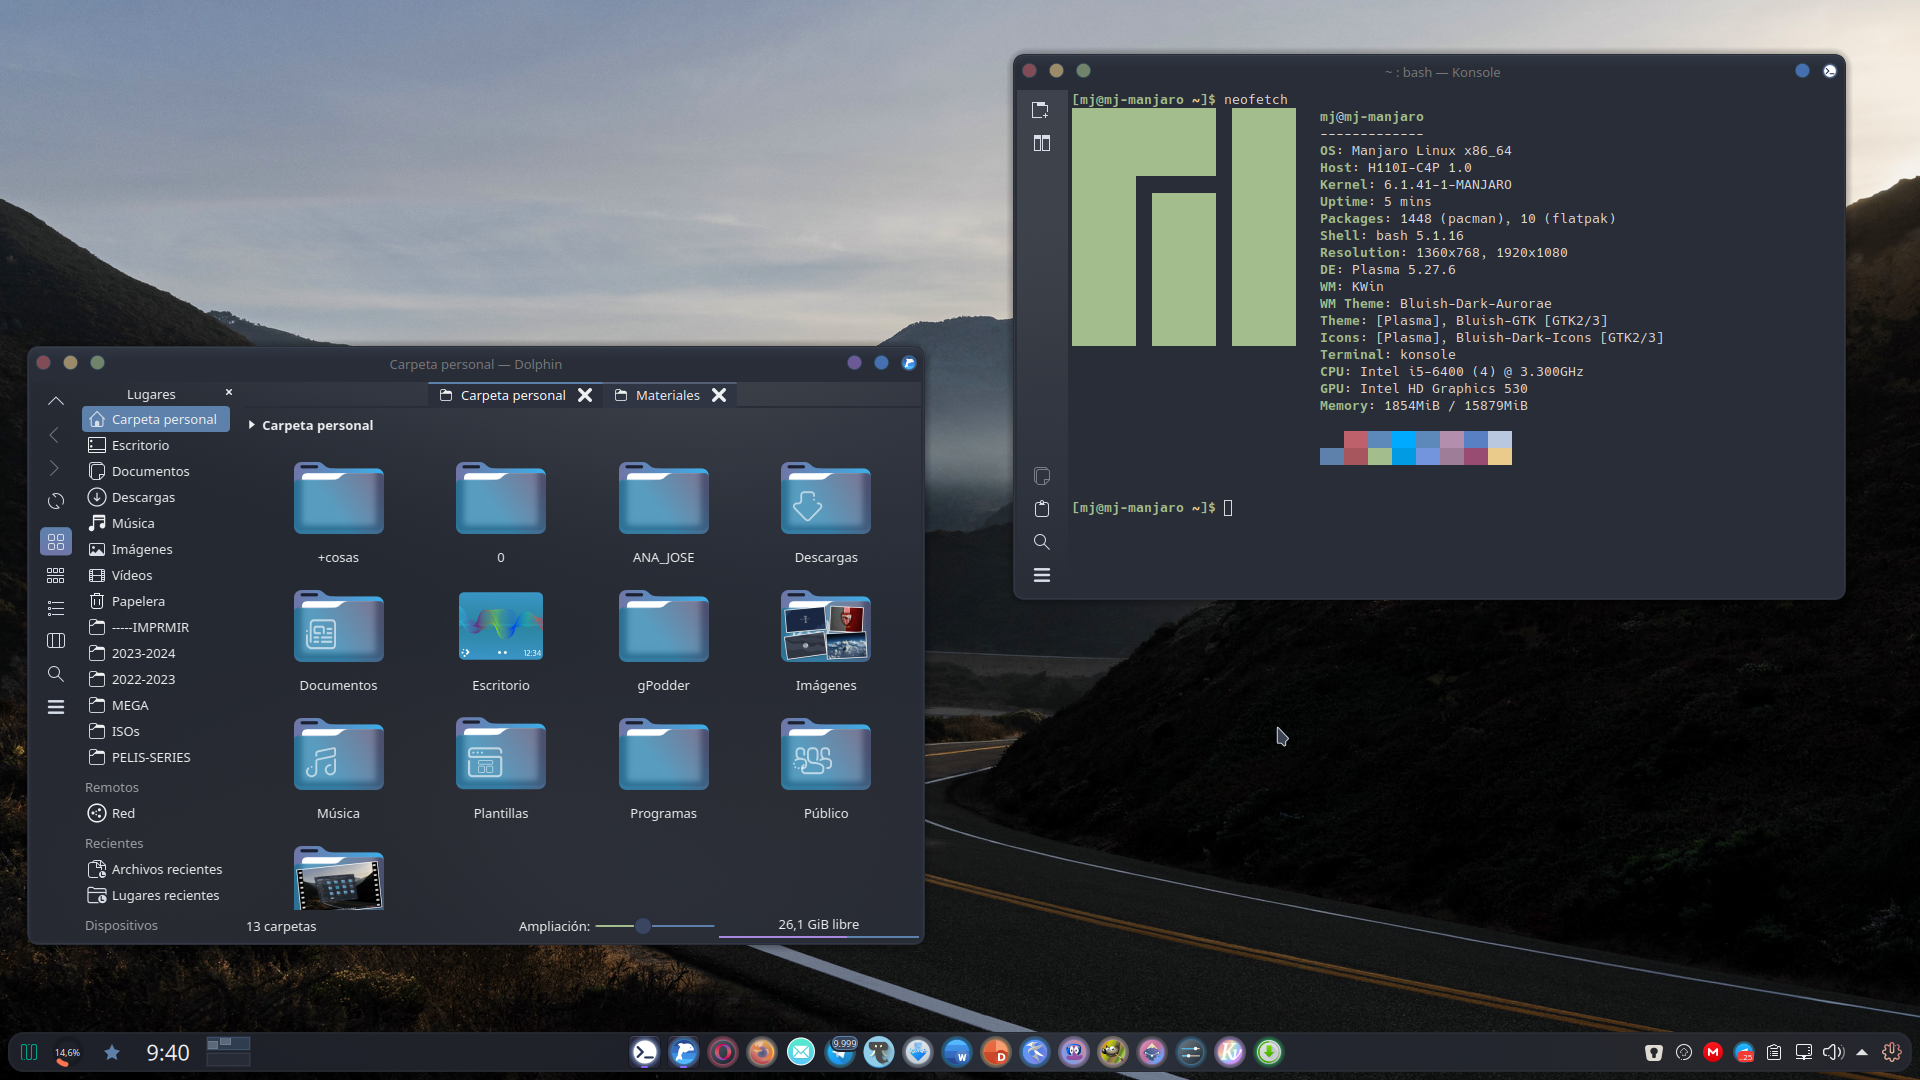Image resolution: width=1920 pixels, height=1080 pixels.
Task: Open ISOs bookmark in sidebar
Action: tap(156, 731)
